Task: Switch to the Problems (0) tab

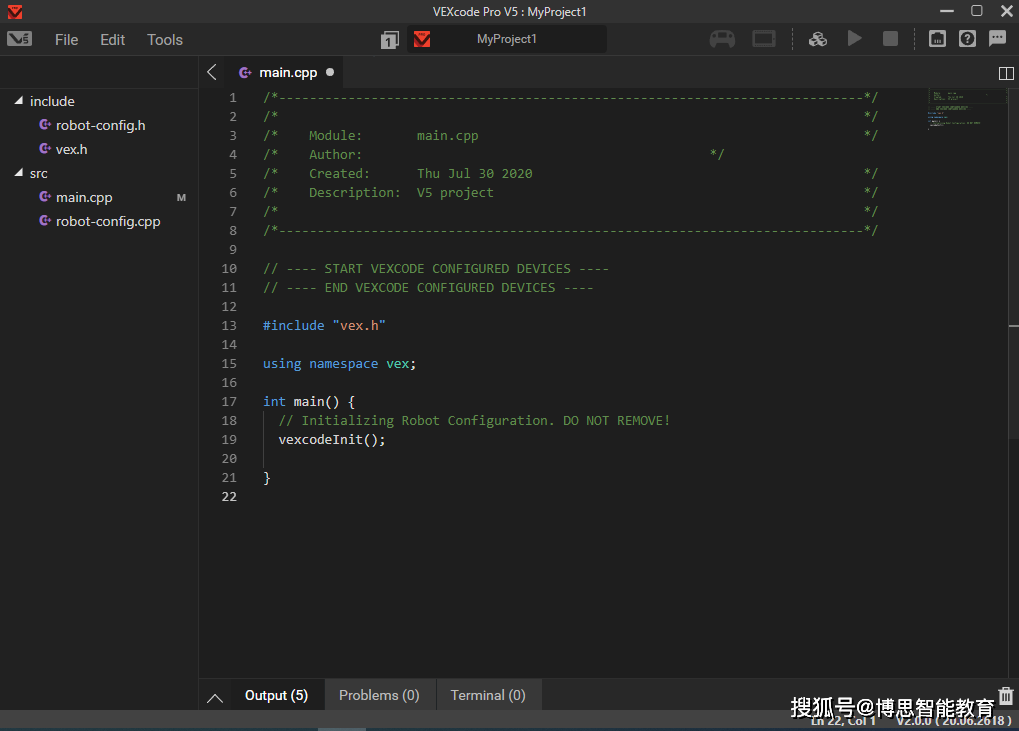Action: click(x=379, y=695)
